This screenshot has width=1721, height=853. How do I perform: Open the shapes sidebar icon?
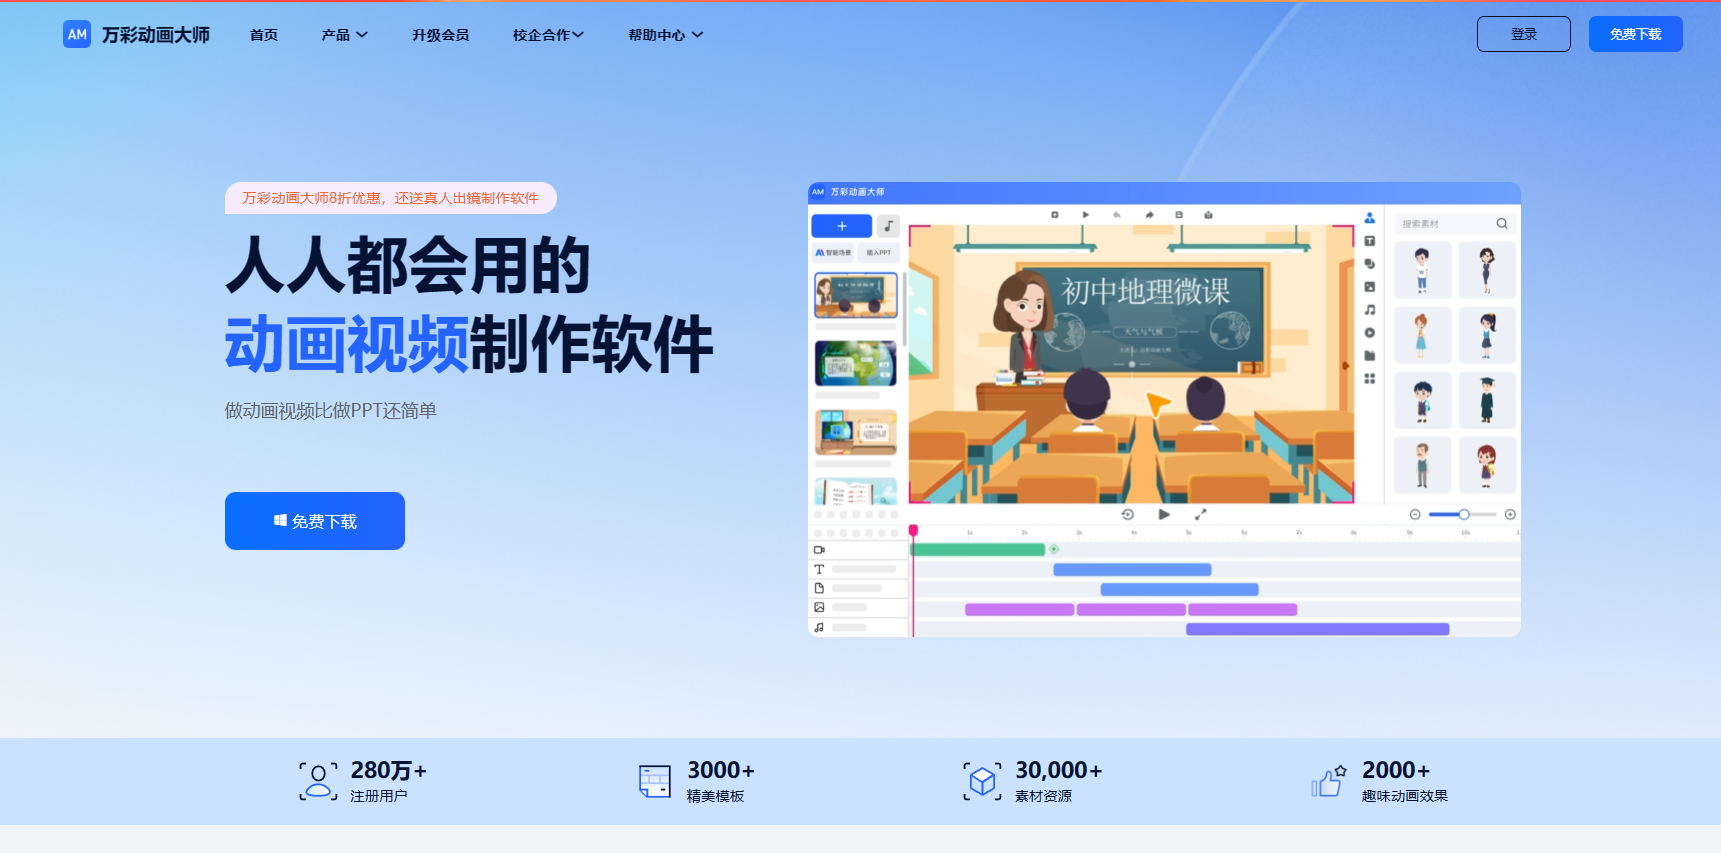click(x=1370, y=264)
